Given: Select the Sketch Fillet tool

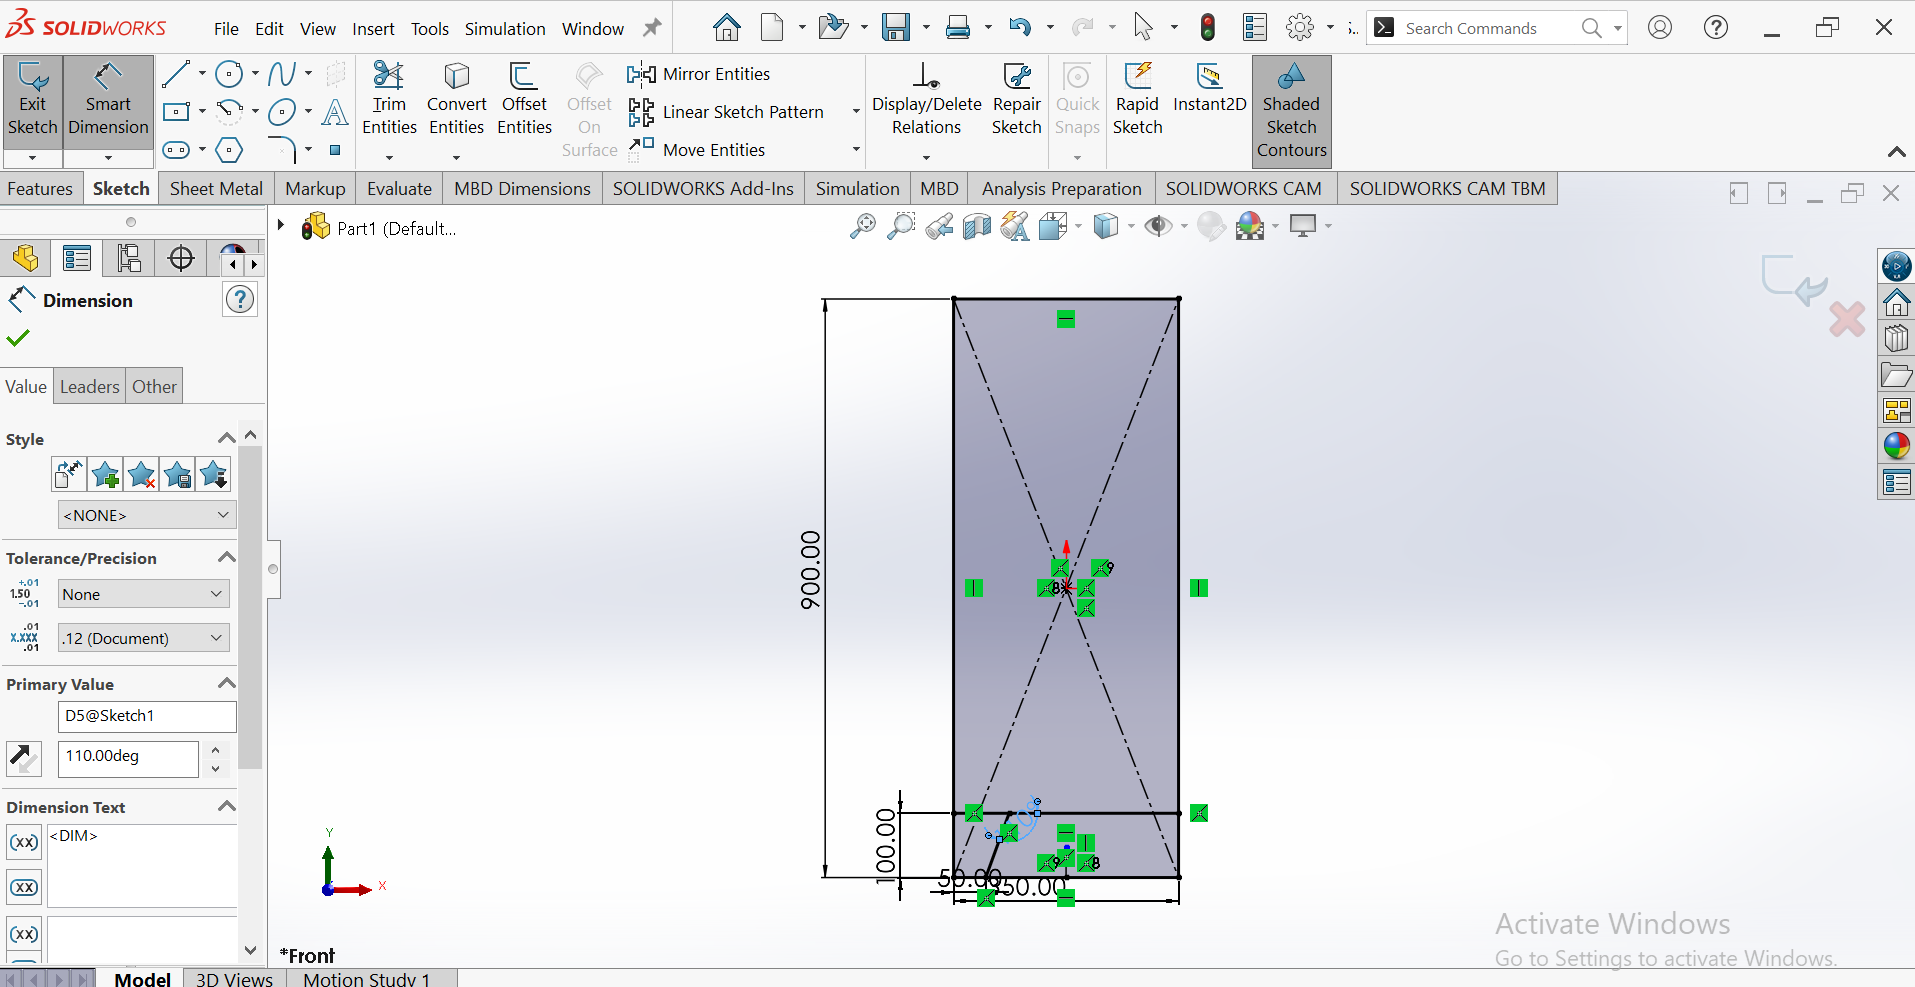Looking at the screenshot, I should [282, 150].
